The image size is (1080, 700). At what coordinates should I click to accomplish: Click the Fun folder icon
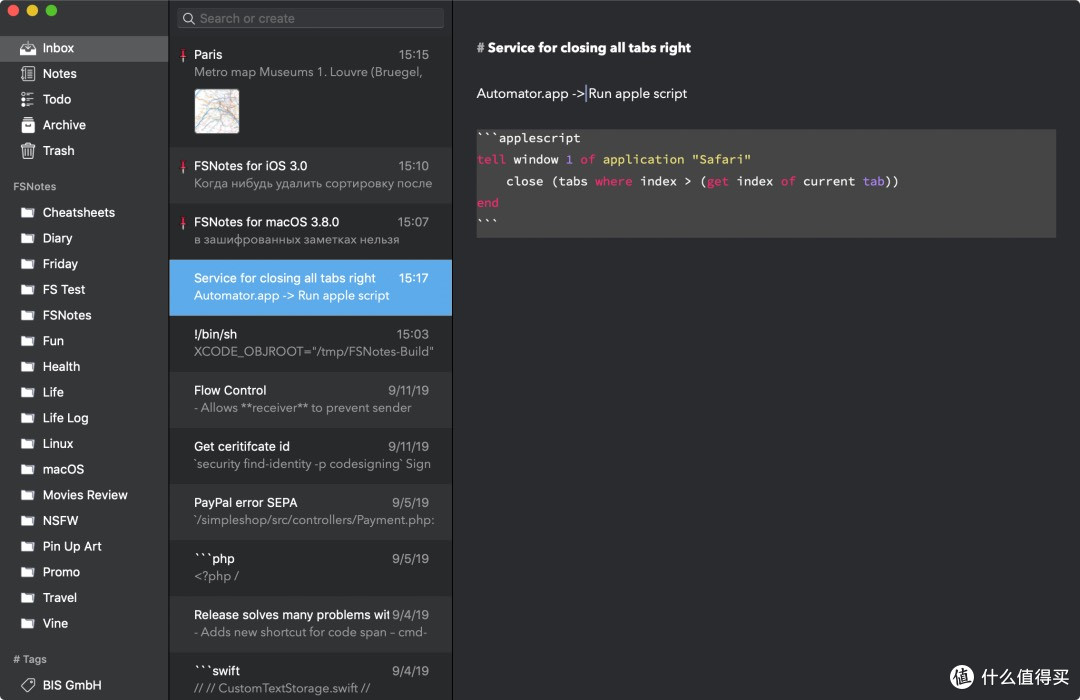(28, 341)
